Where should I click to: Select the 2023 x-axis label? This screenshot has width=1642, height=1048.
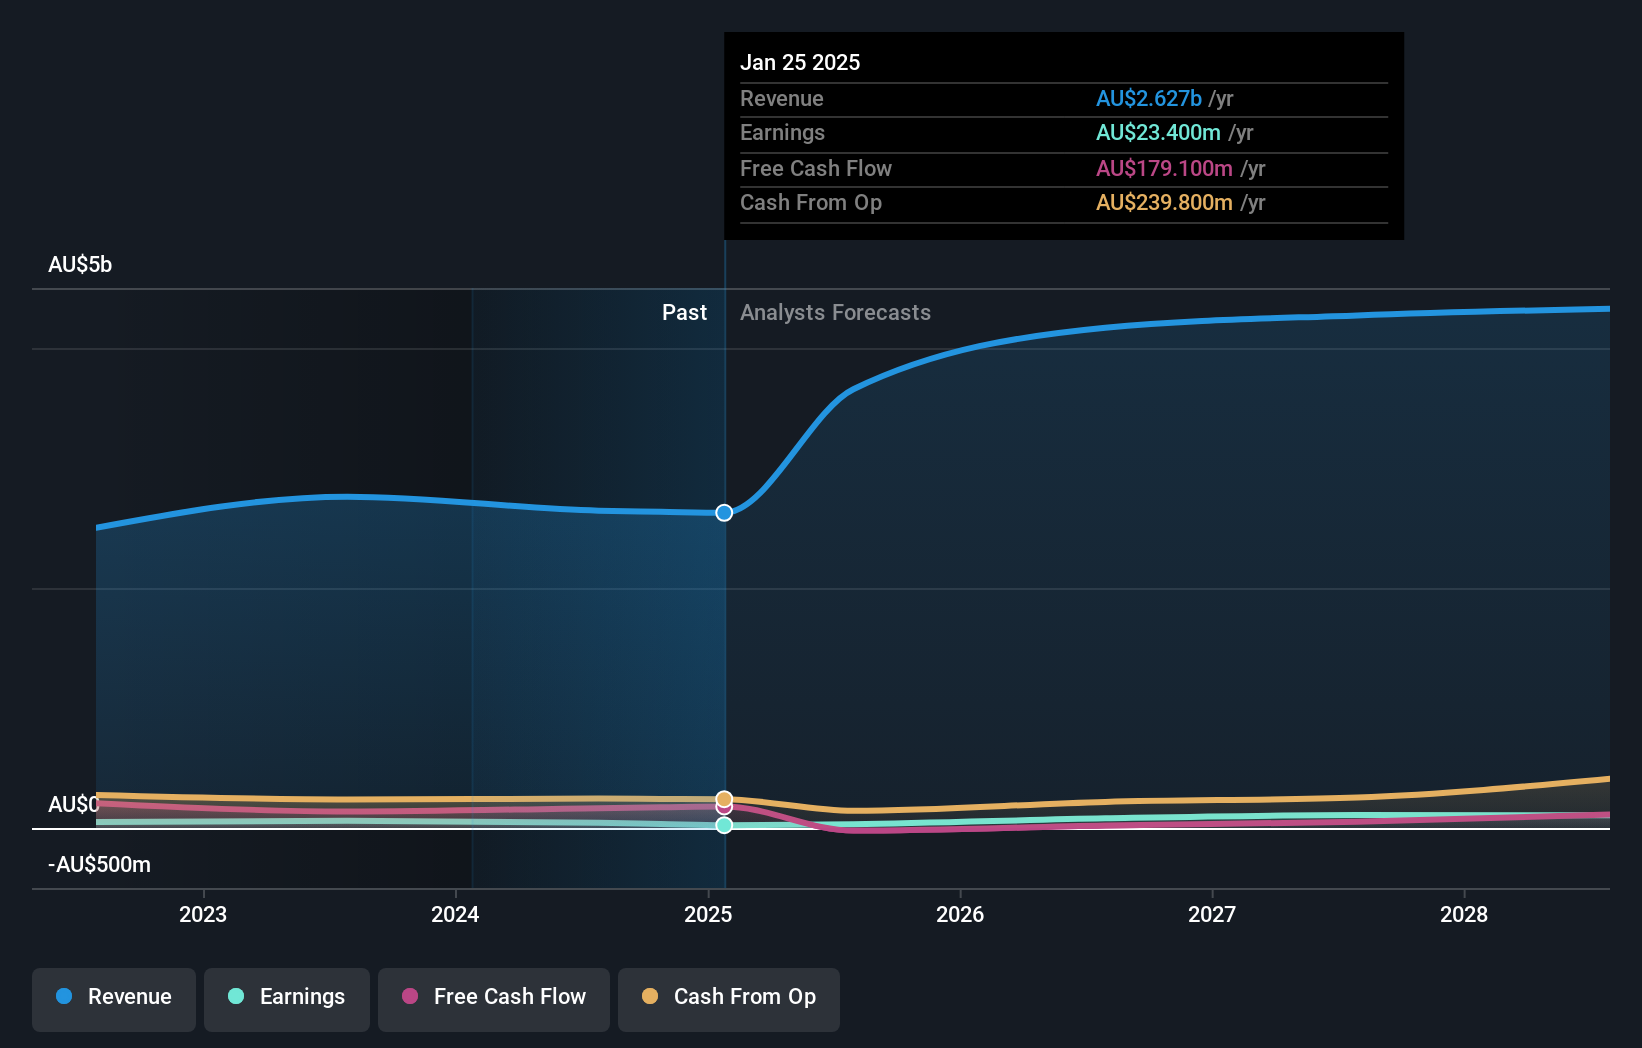click(203, 914)
